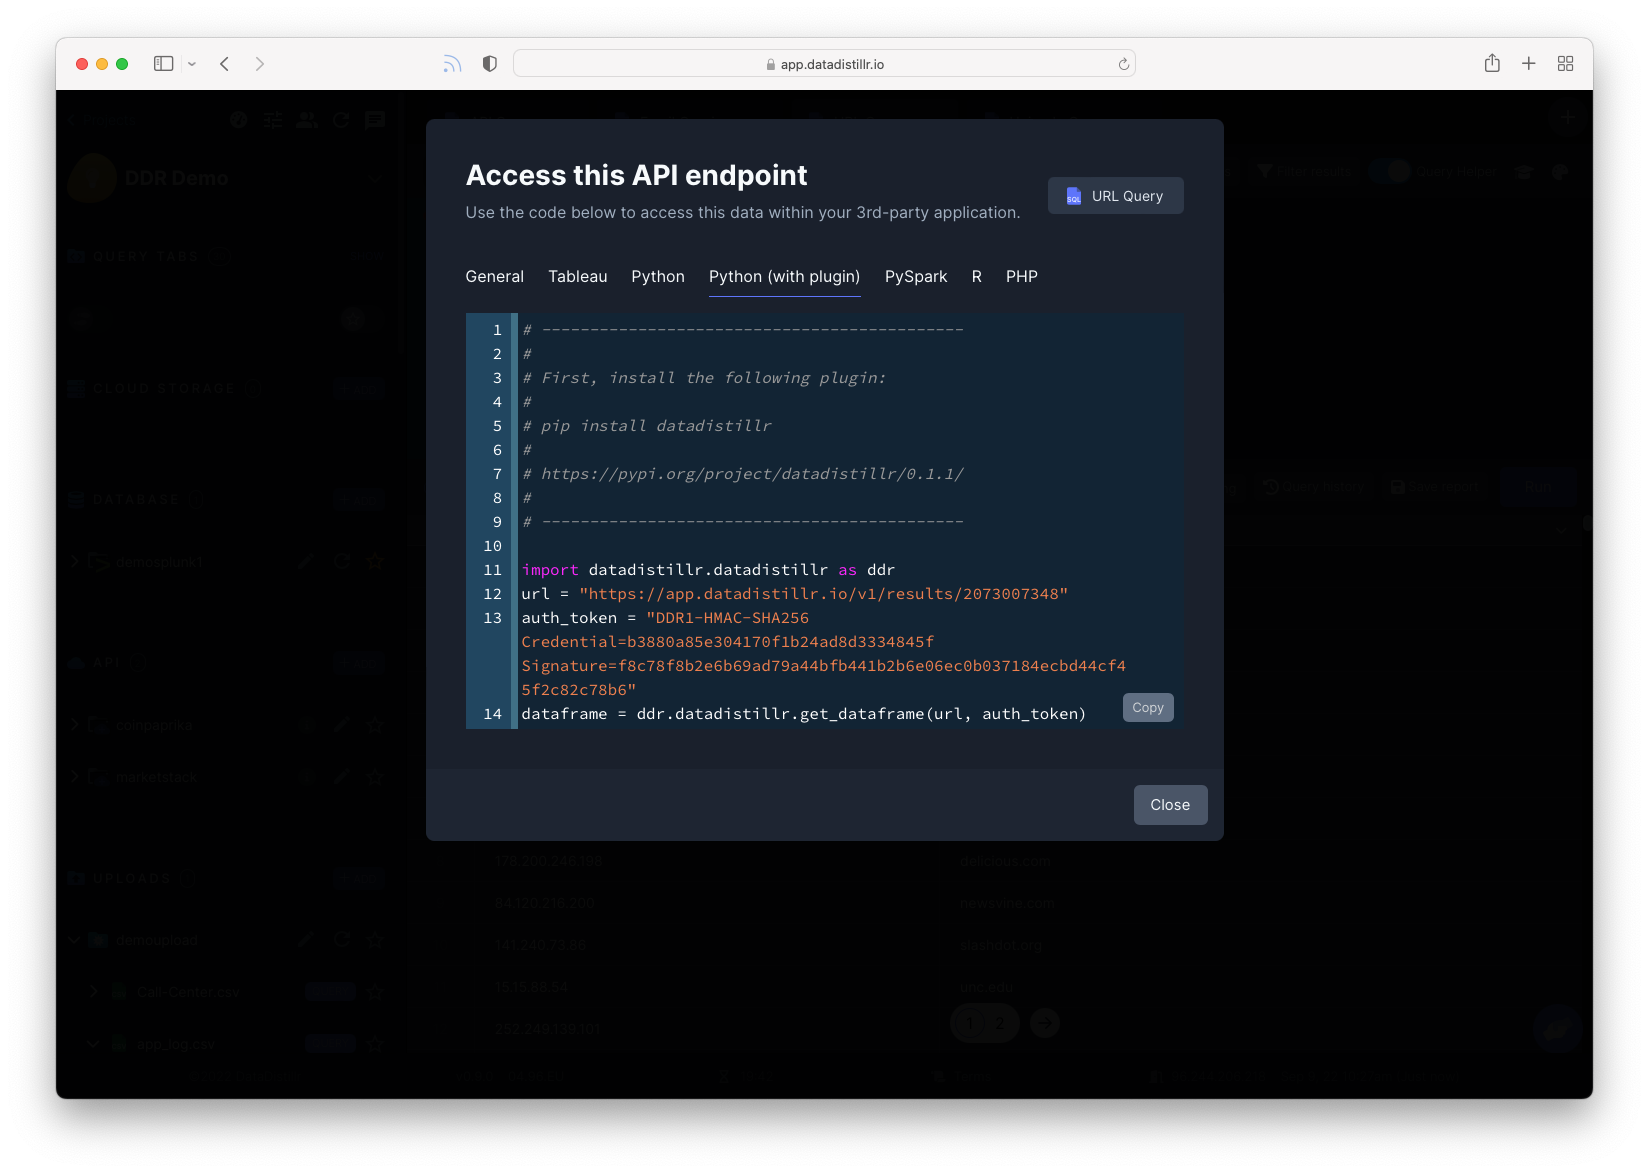Toggle the Safari sidebar icon

pos(163,64)
